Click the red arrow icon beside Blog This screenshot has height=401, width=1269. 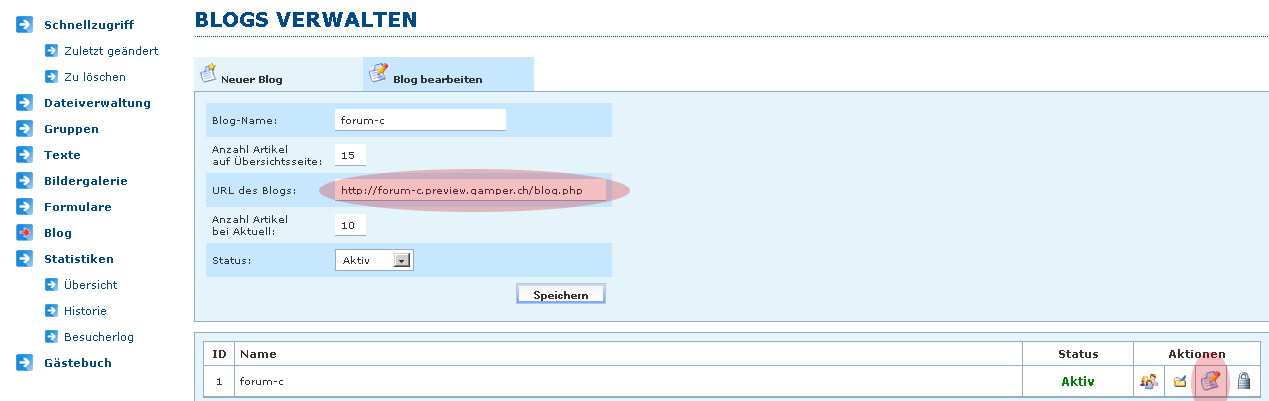click(25, 233)
